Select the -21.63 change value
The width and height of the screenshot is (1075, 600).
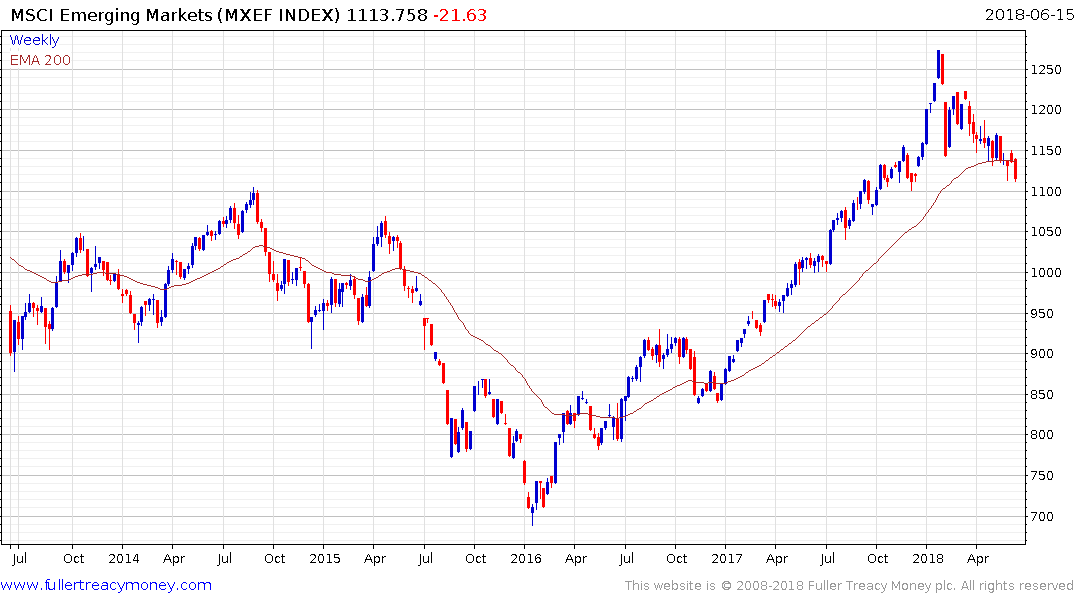pyautogui.click(x=460, y=15)
